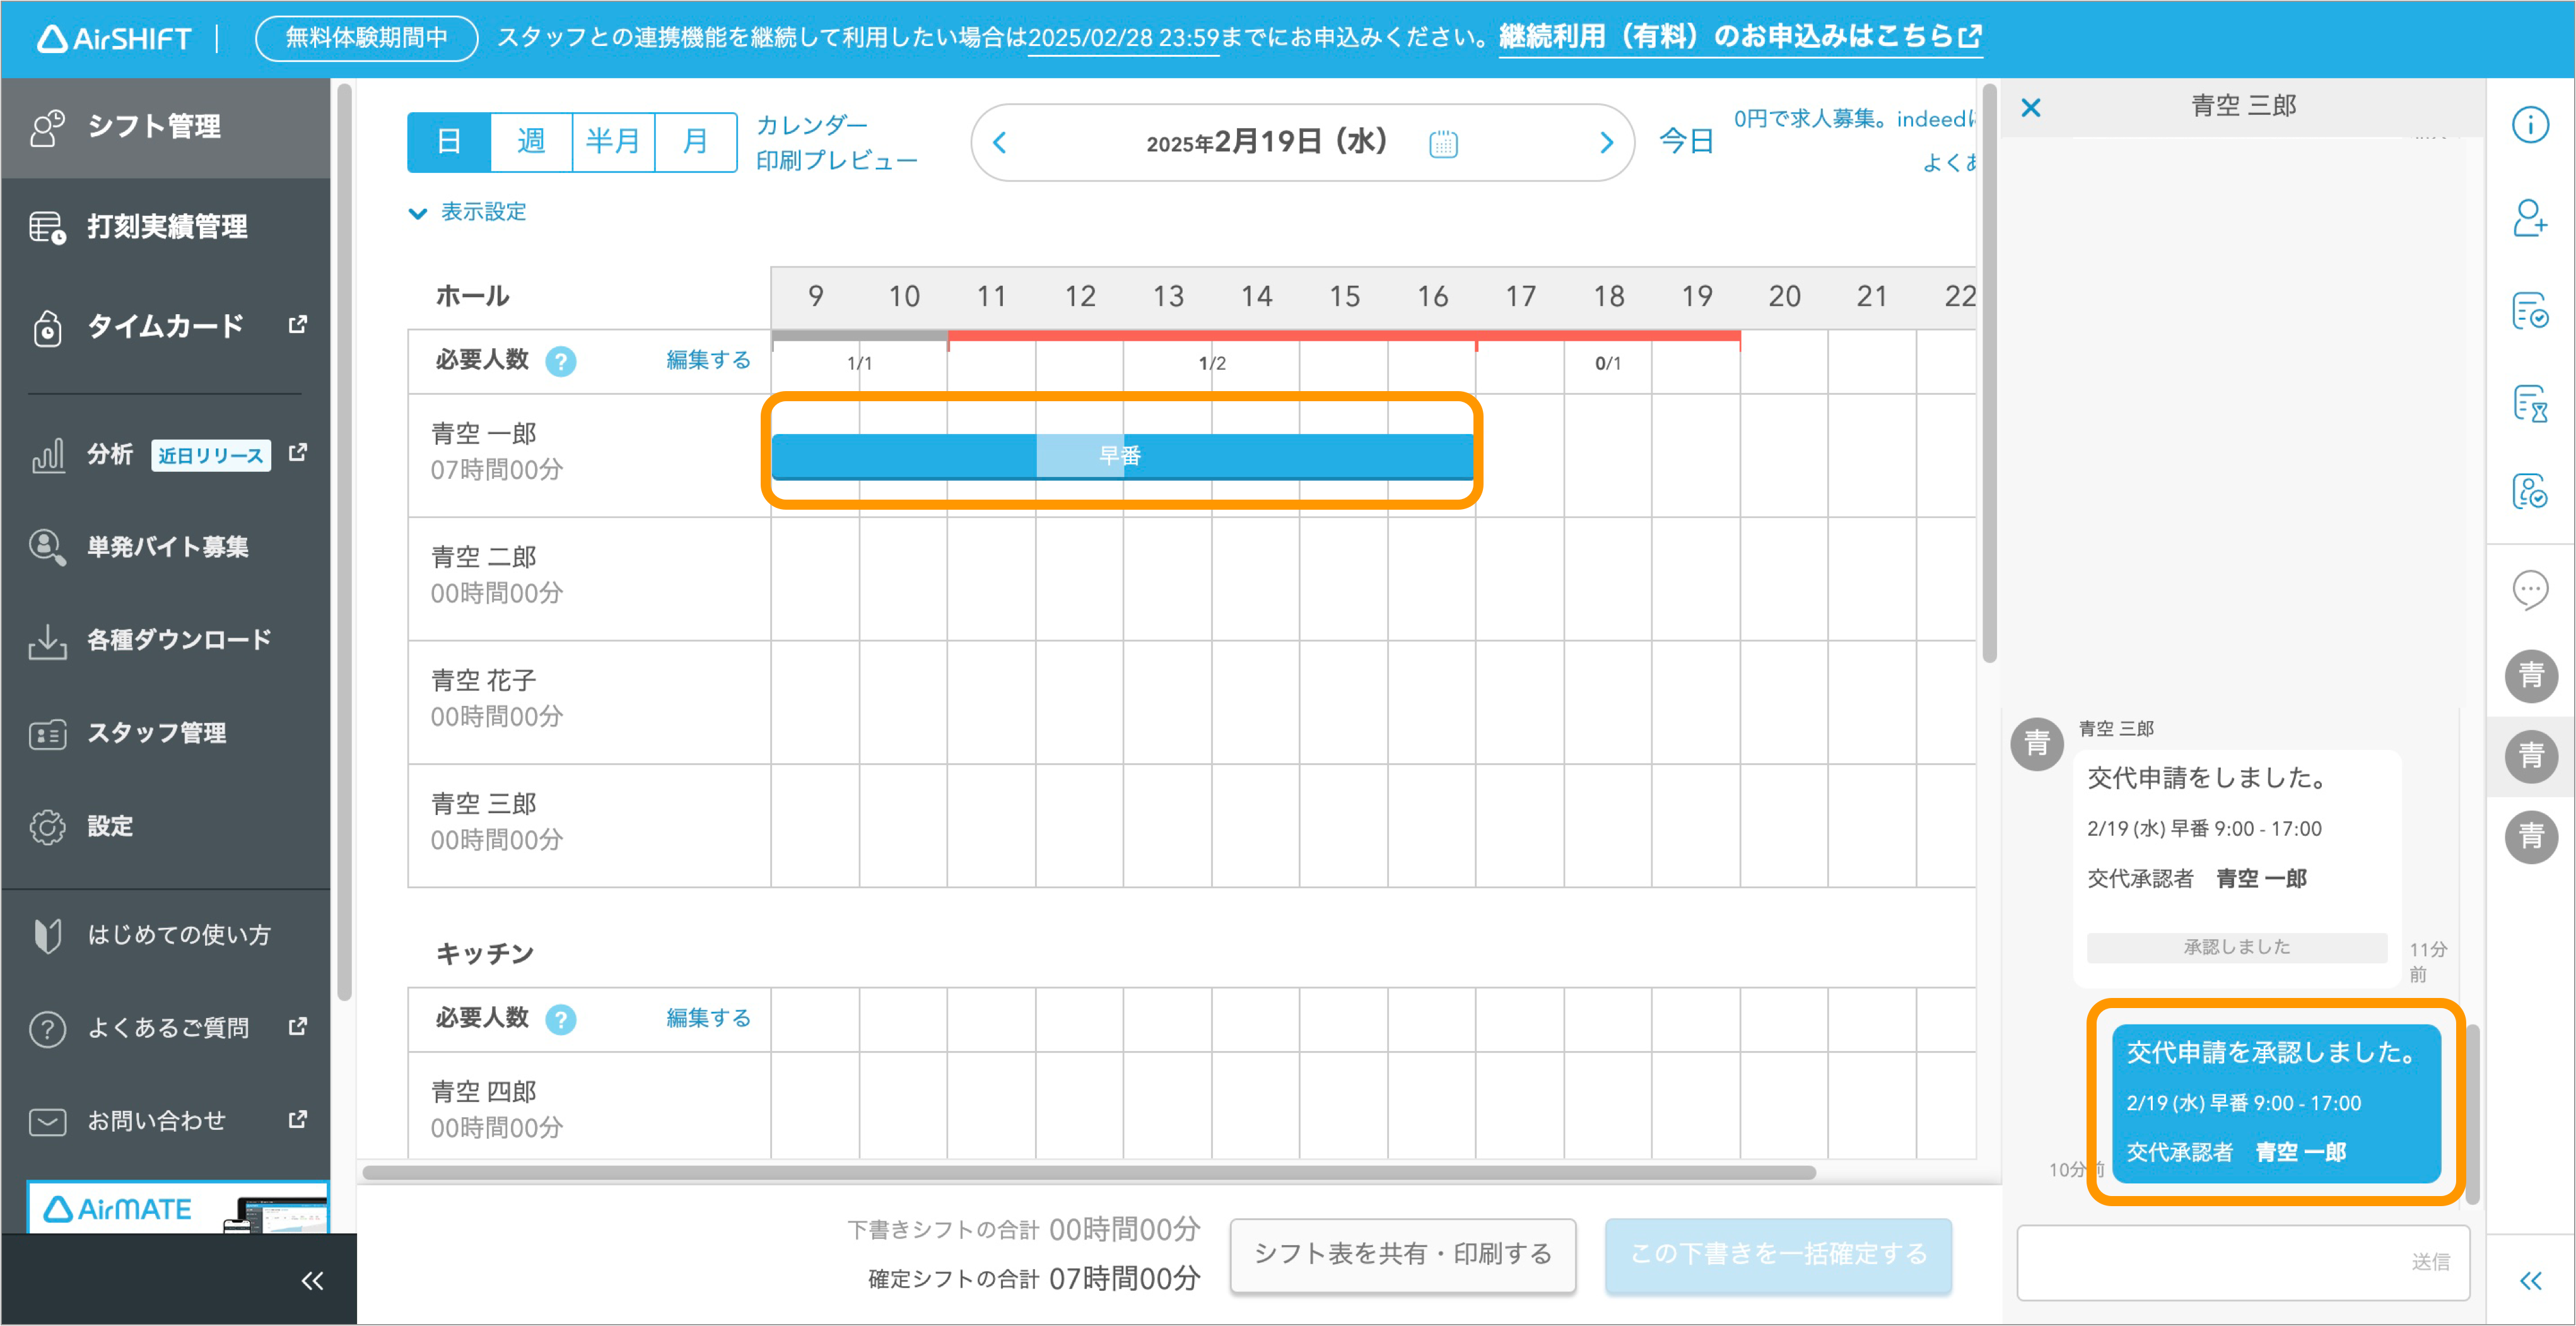
Task: Click the main vertical scrollbar
Action: pyautogui.click(x=1989, y=373)
